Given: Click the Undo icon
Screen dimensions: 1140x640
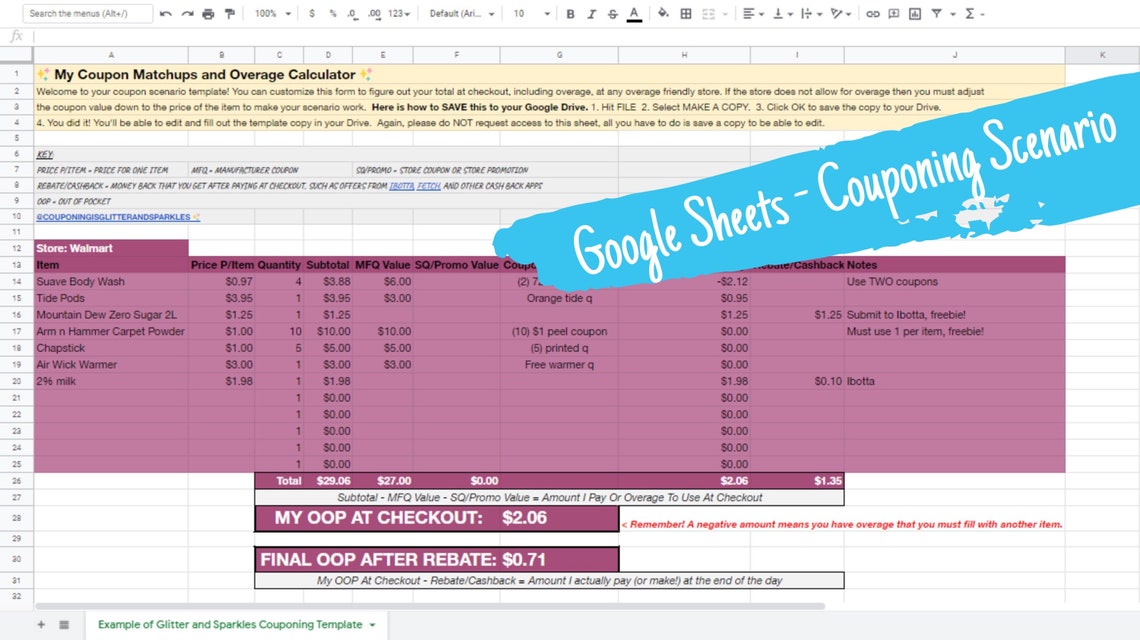Looking at the screenshot, I should pyautogui.click(x=164, y=13).
